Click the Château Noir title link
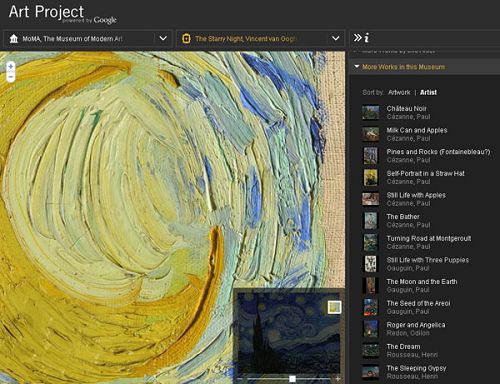The width and height of the screenshot is (500, 384). [x=406, y=108]
